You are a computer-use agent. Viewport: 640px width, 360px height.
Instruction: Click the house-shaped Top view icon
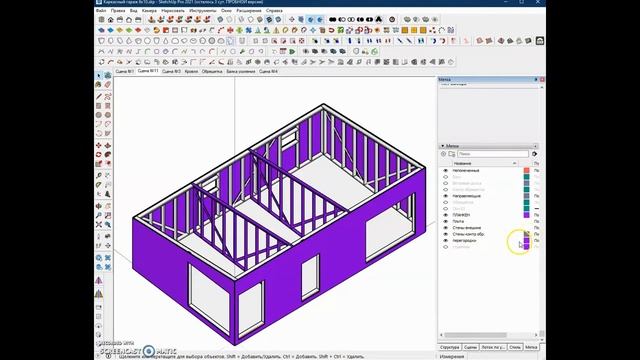coord(111,20)
